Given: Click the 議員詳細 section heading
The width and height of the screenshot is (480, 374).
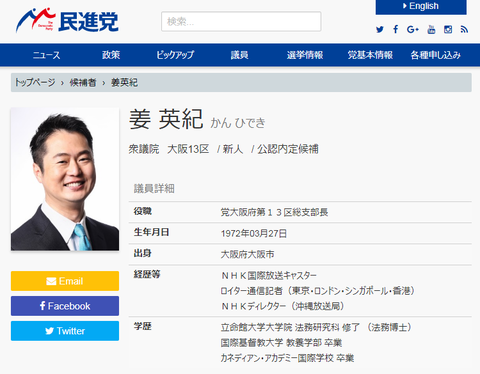Looking at the screenshot, I should click(154, 189).
